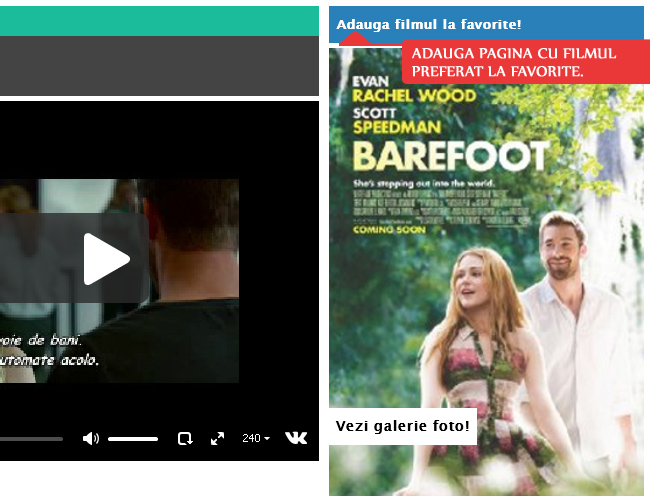
Task: Open 'Vezi galerie foto!' button
Action: (x=403, y=426)
